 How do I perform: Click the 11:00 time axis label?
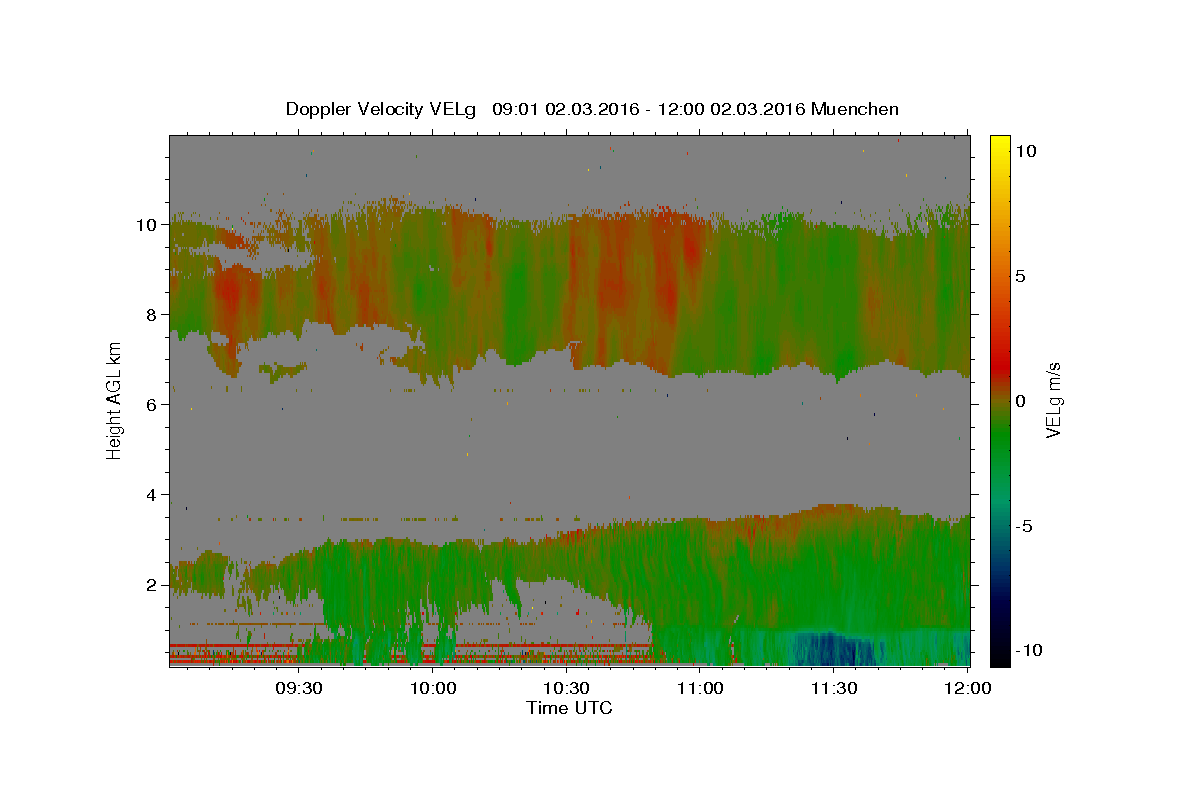(x=700, y=689)
